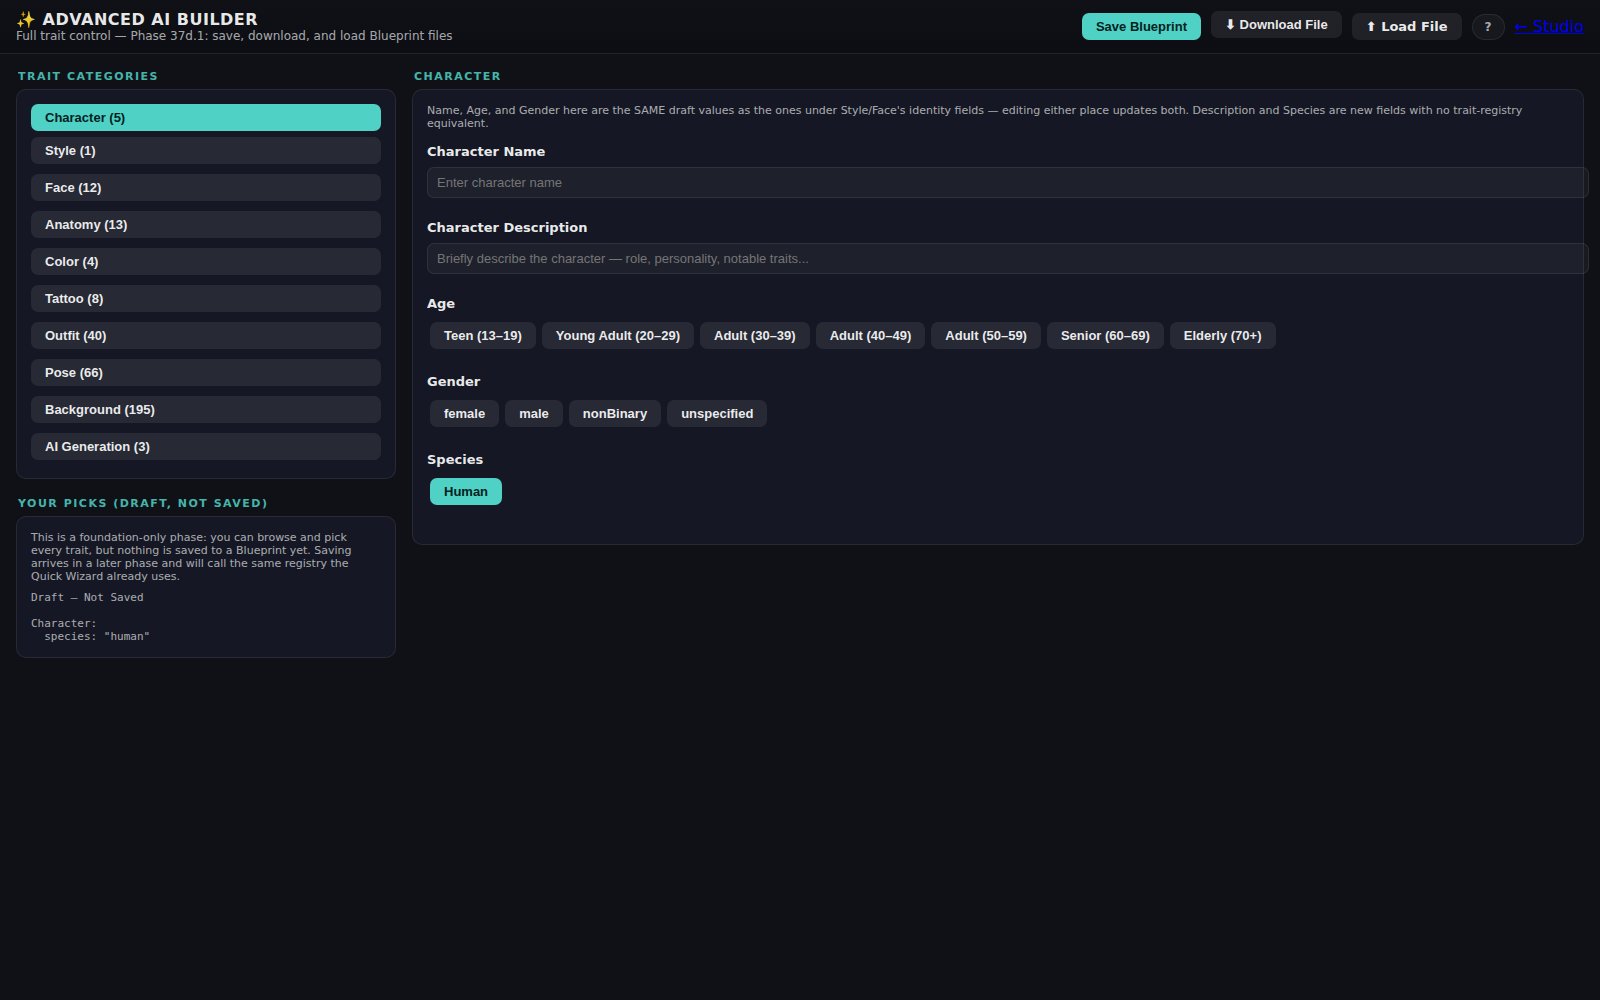Switch to the Pose (66) category

point(206,373)
